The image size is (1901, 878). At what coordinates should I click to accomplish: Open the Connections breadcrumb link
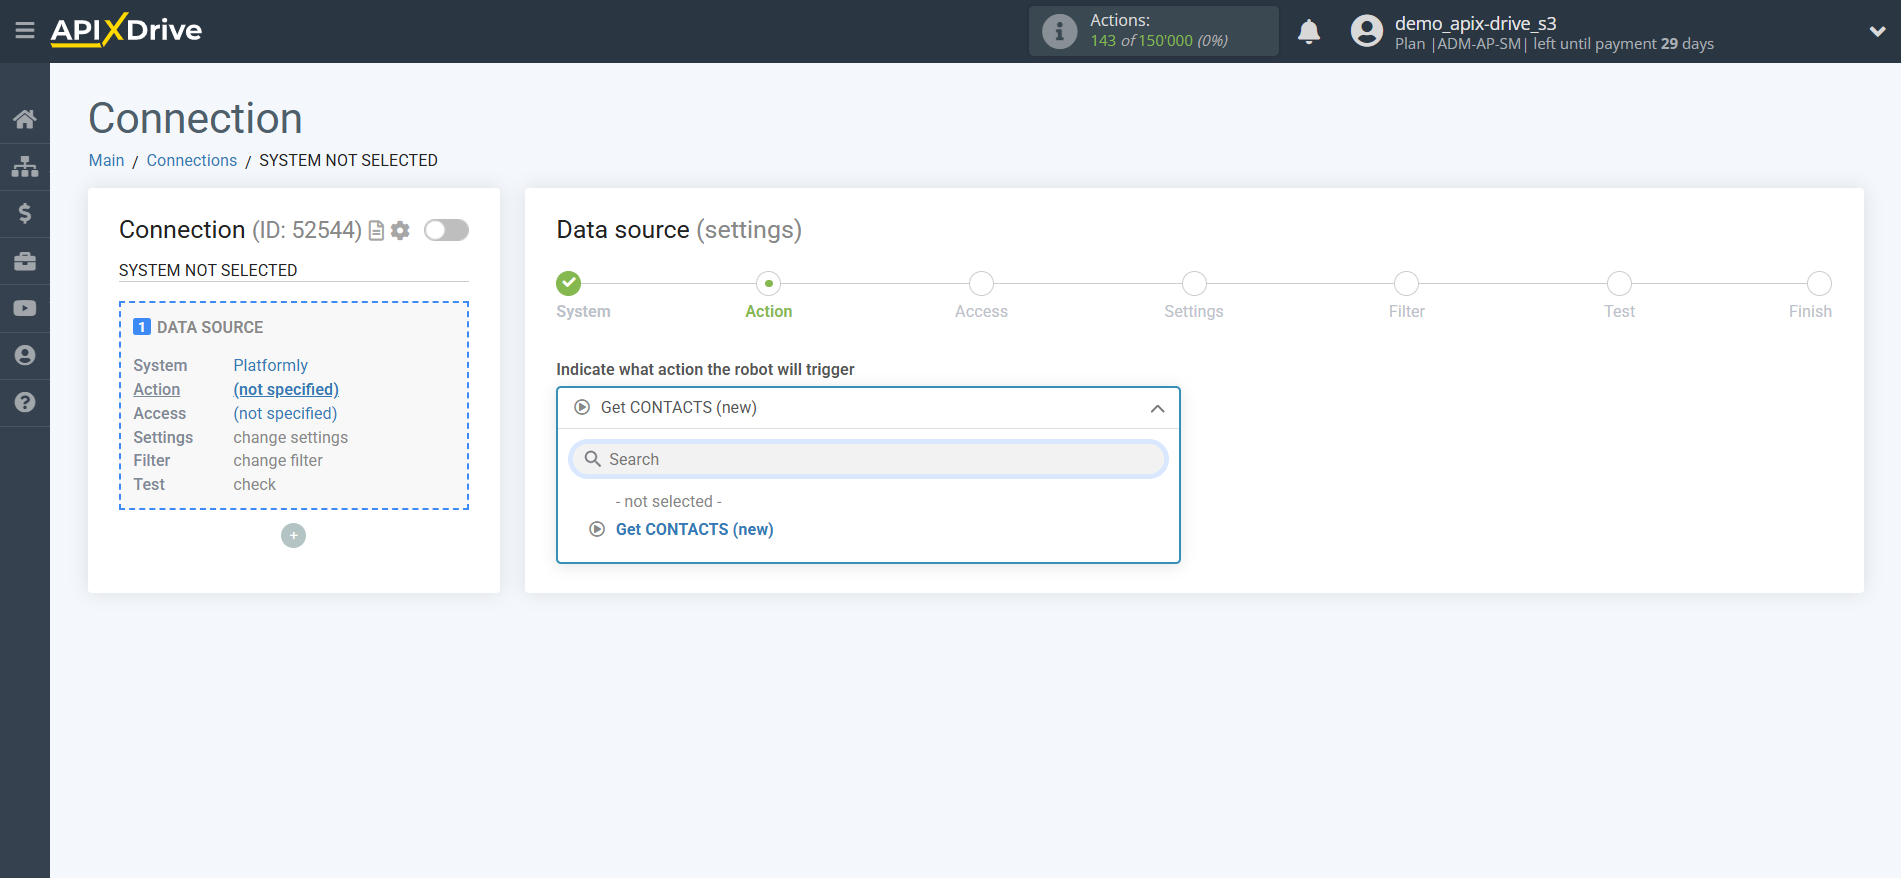pos(192,161)
